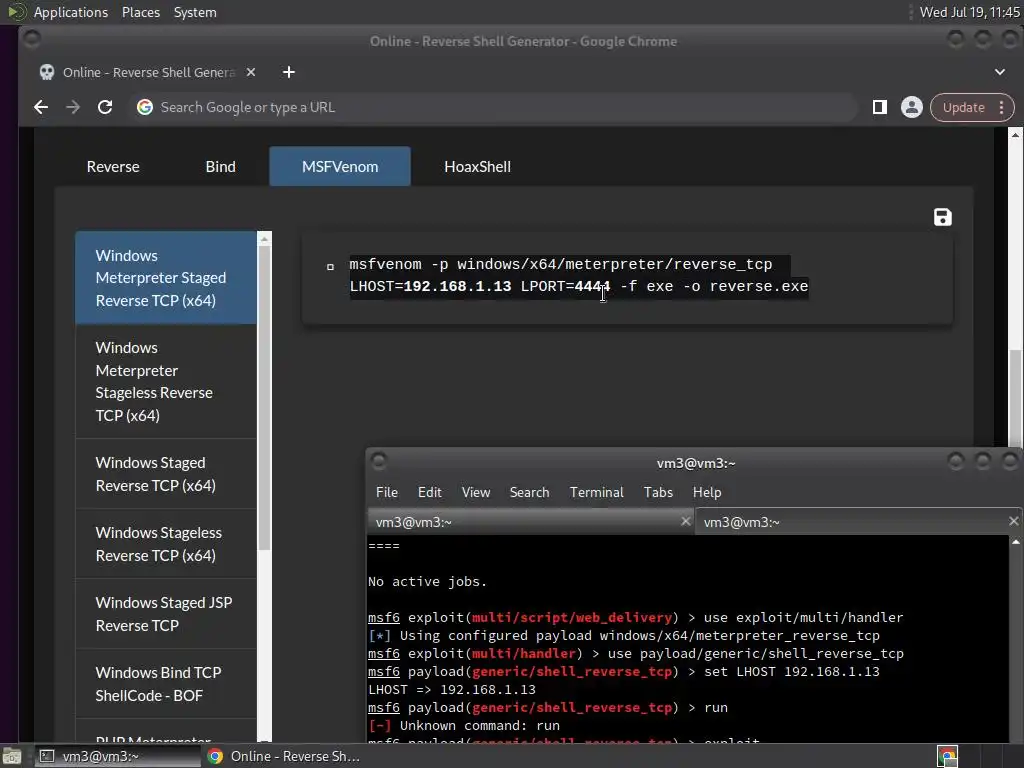This screenshot has height=768, width=1024.
Task: Open the Chrome three-dot menu
Action: coord(1001,107)
